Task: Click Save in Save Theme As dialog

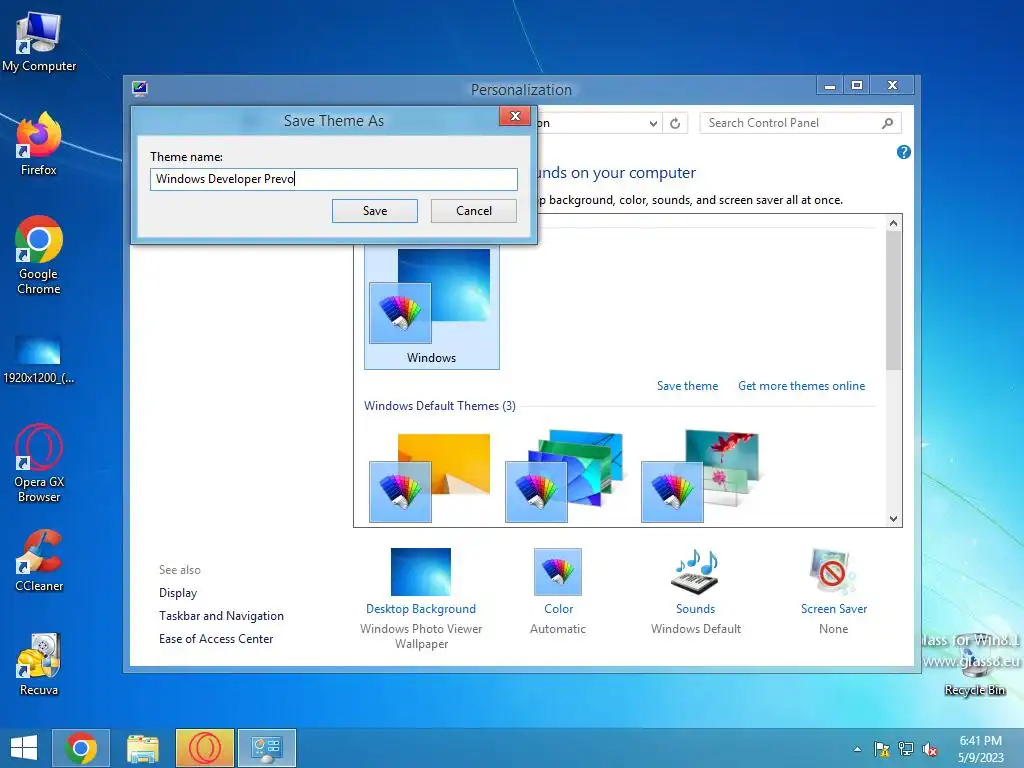Action: pyautogui.click(x=375, y=211)
